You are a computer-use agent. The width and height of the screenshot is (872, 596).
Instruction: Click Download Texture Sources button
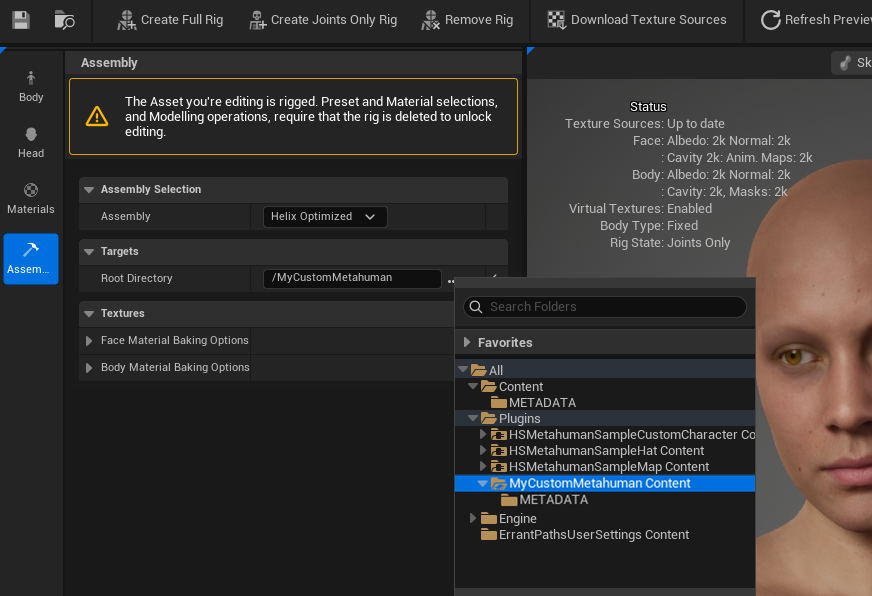pyautogui.click(x=637, y=20)
